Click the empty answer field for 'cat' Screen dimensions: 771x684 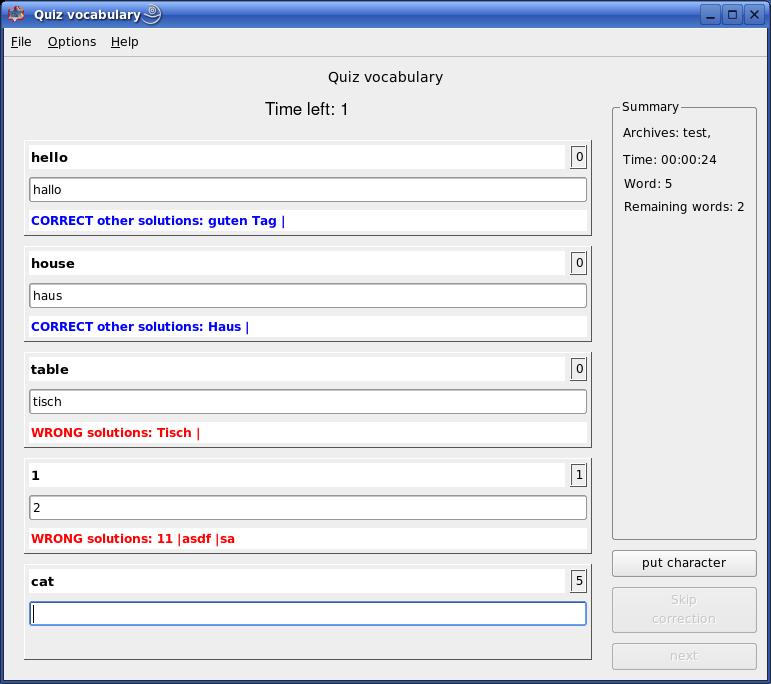click(308, 614)
